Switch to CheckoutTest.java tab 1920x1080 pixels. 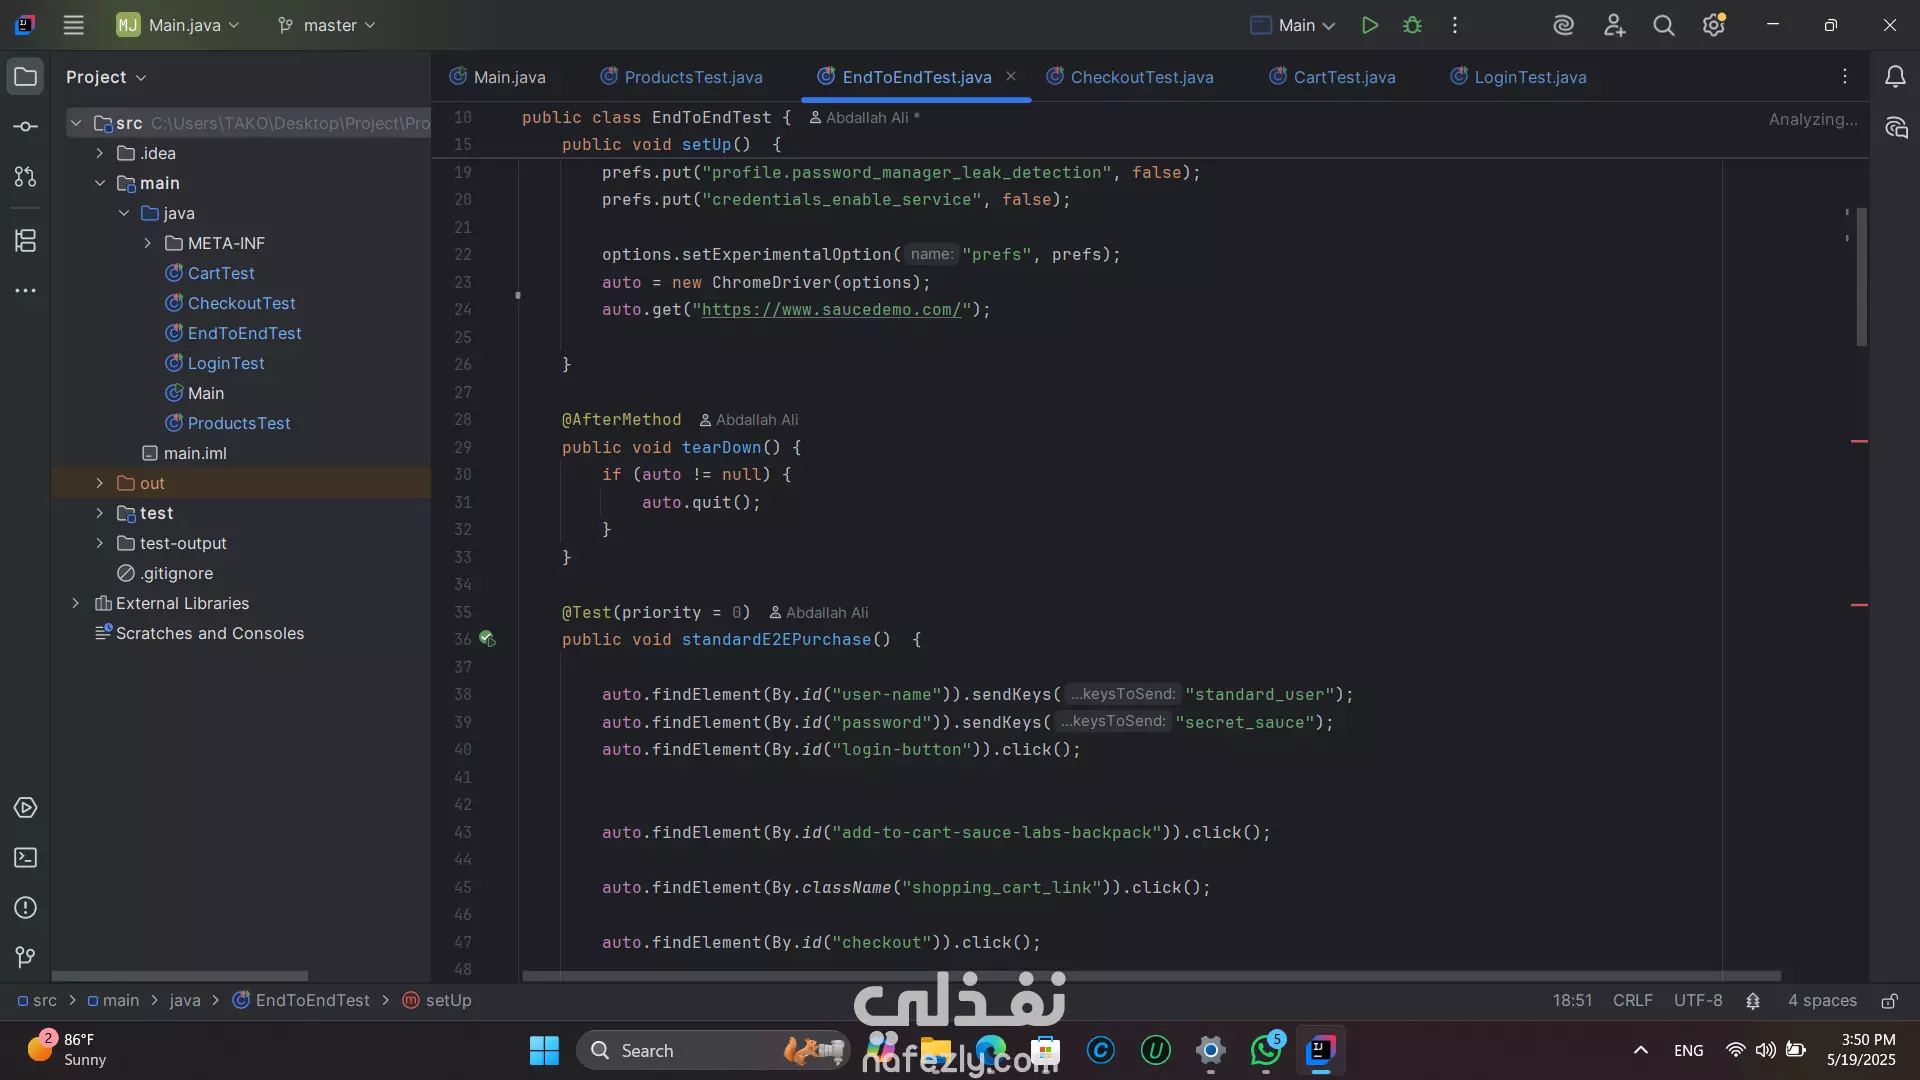tap(1130, 77)
